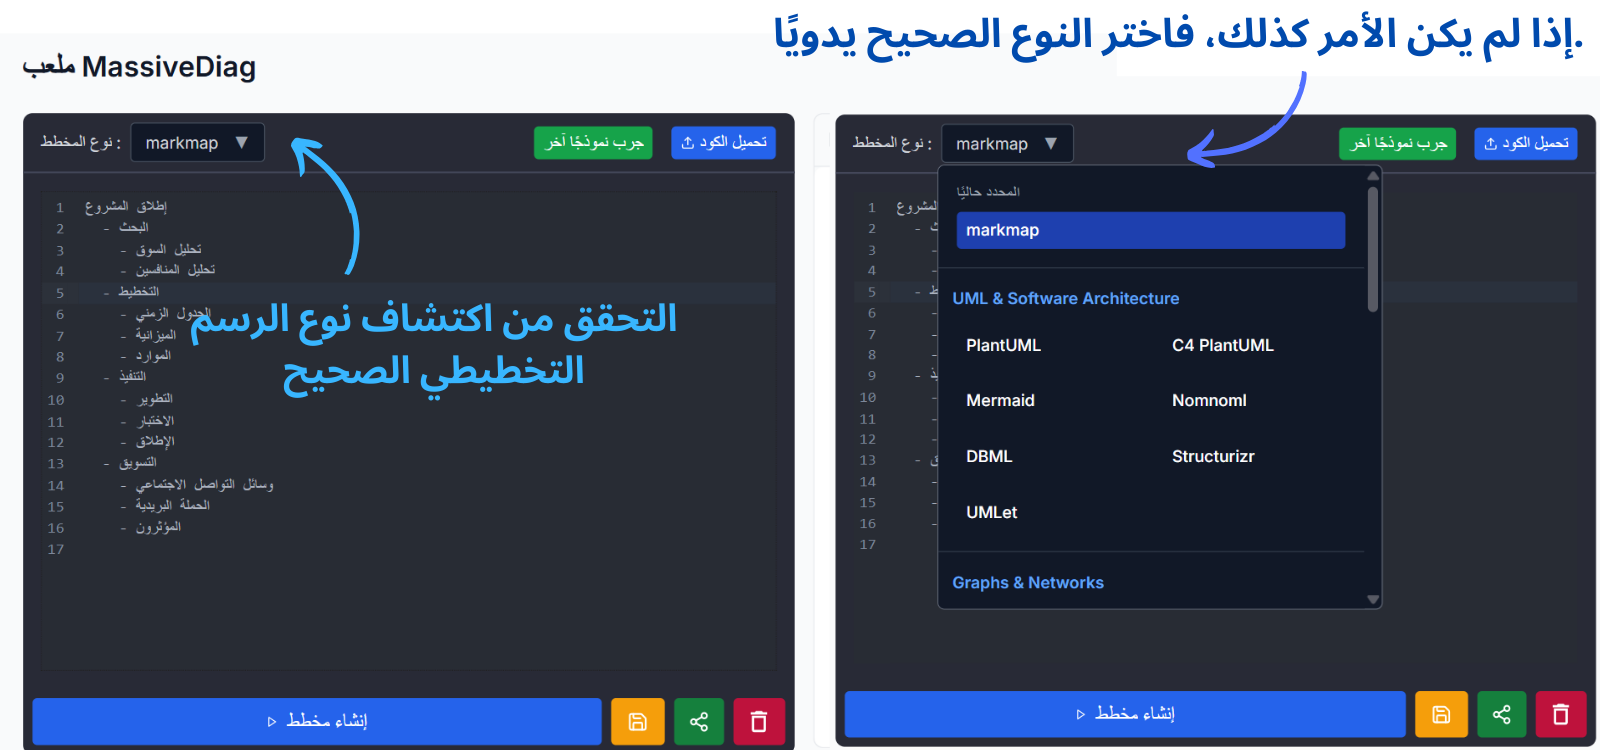Click empty line 17 in the left code editor

tap(409, 549)
